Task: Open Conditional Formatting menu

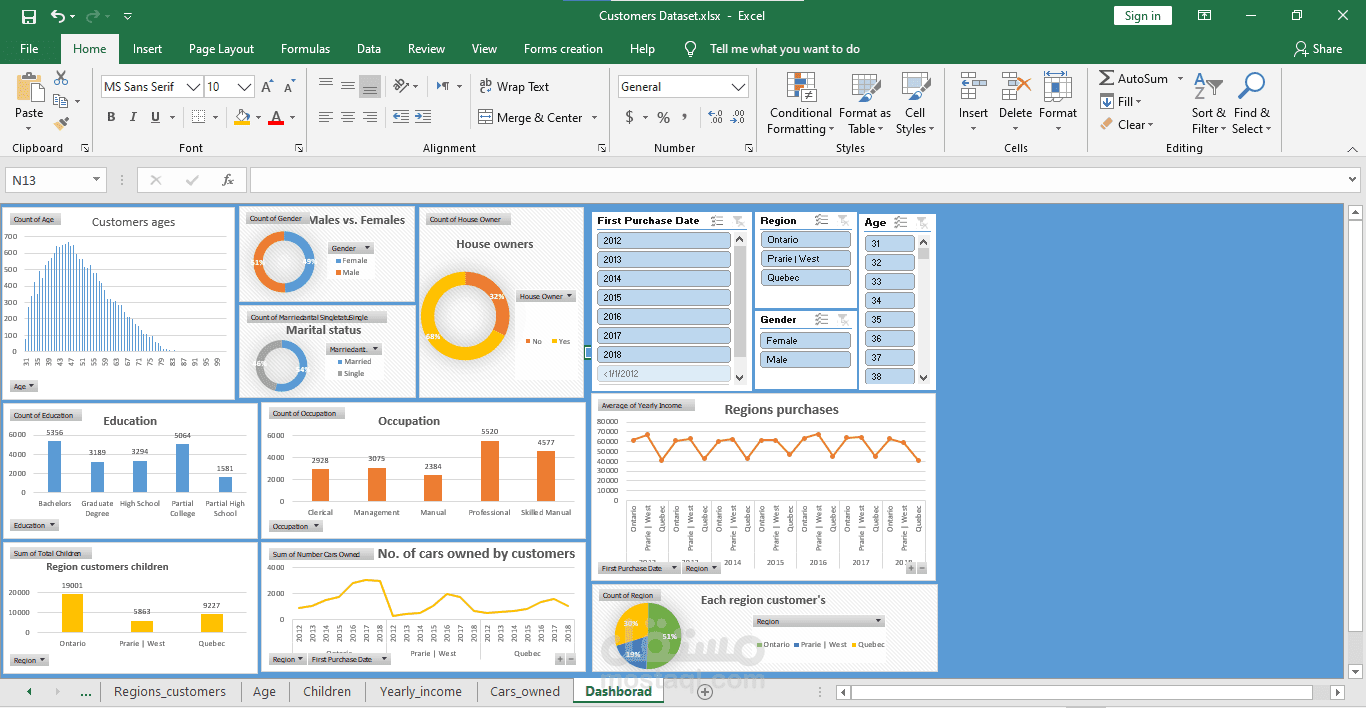Action: tap(800, 104)
